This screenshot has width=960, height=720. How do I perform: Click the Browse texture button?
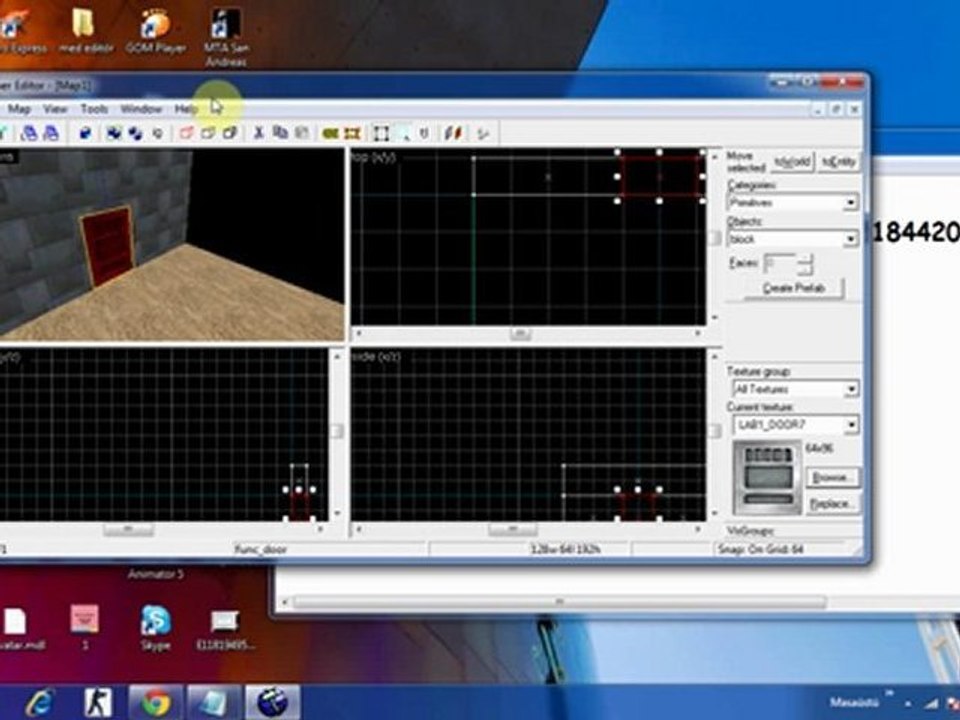tap(832, 478)
